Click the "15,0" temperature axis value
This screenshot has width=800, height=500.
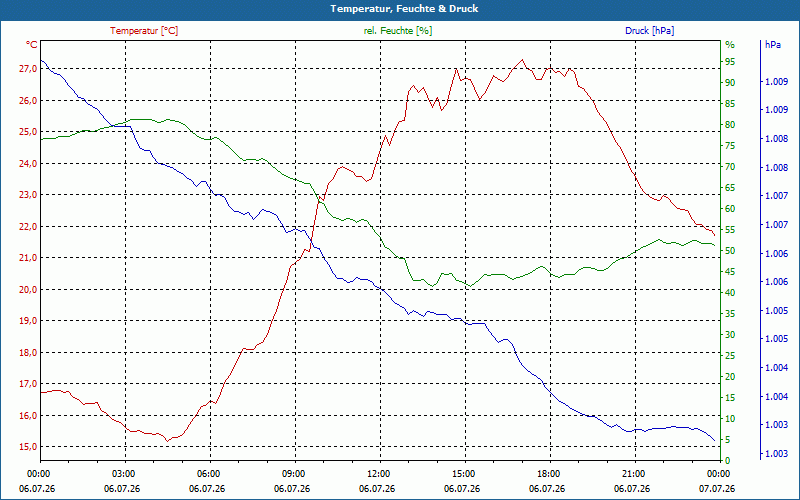[28, 447]
